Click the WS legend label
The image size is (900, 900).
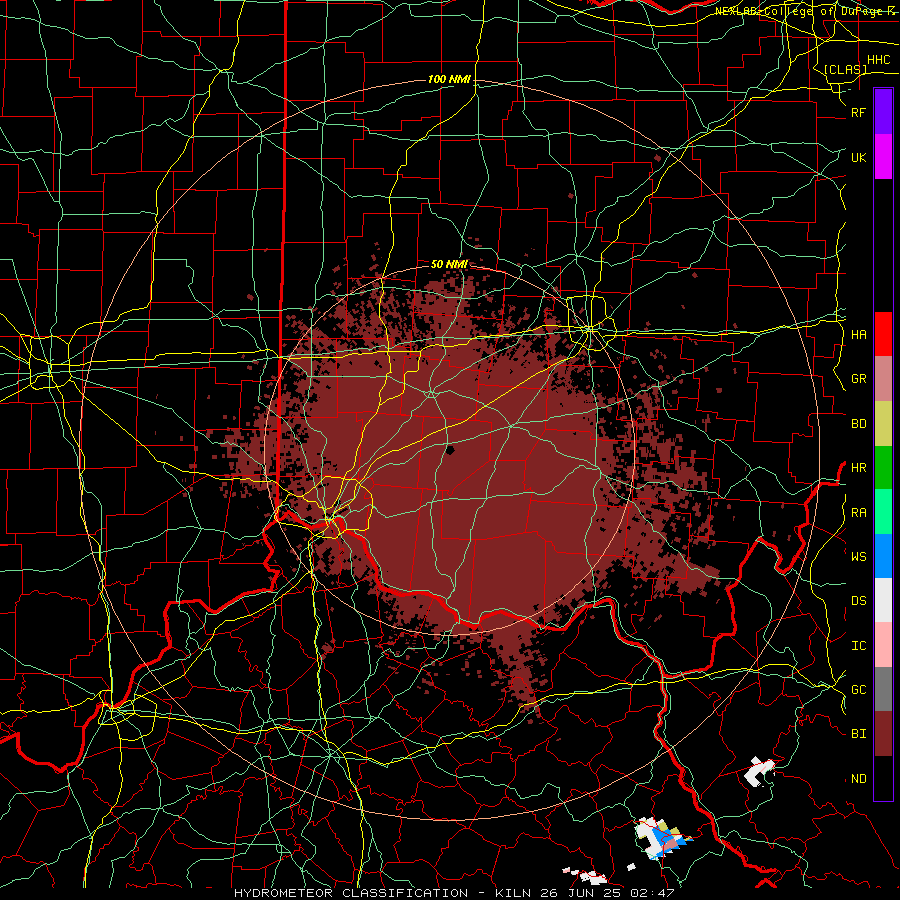pyautogui.click(x=859, y=557)
